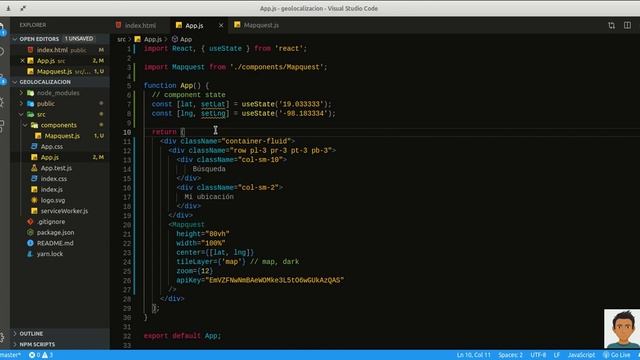Click line number 20 in the gutter
The width and height of the screenshot is (640, 360).
click(x=127, y=225)
